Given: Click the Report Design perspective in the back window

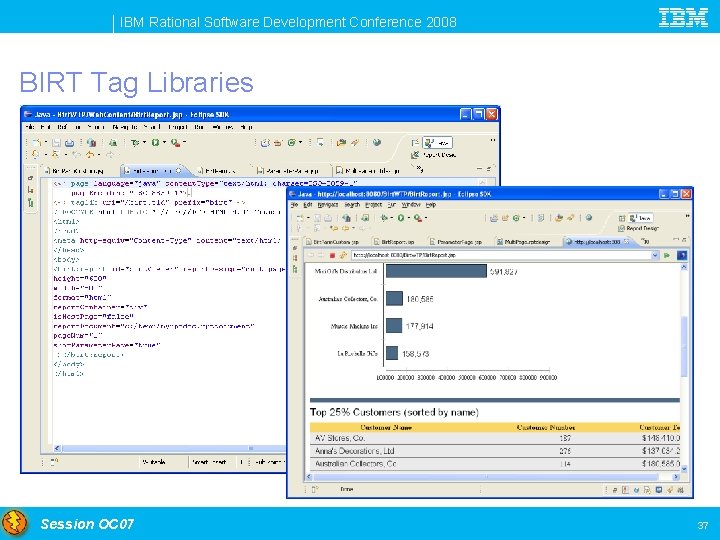Looking at the screenshot, I should tap(433, 155).
